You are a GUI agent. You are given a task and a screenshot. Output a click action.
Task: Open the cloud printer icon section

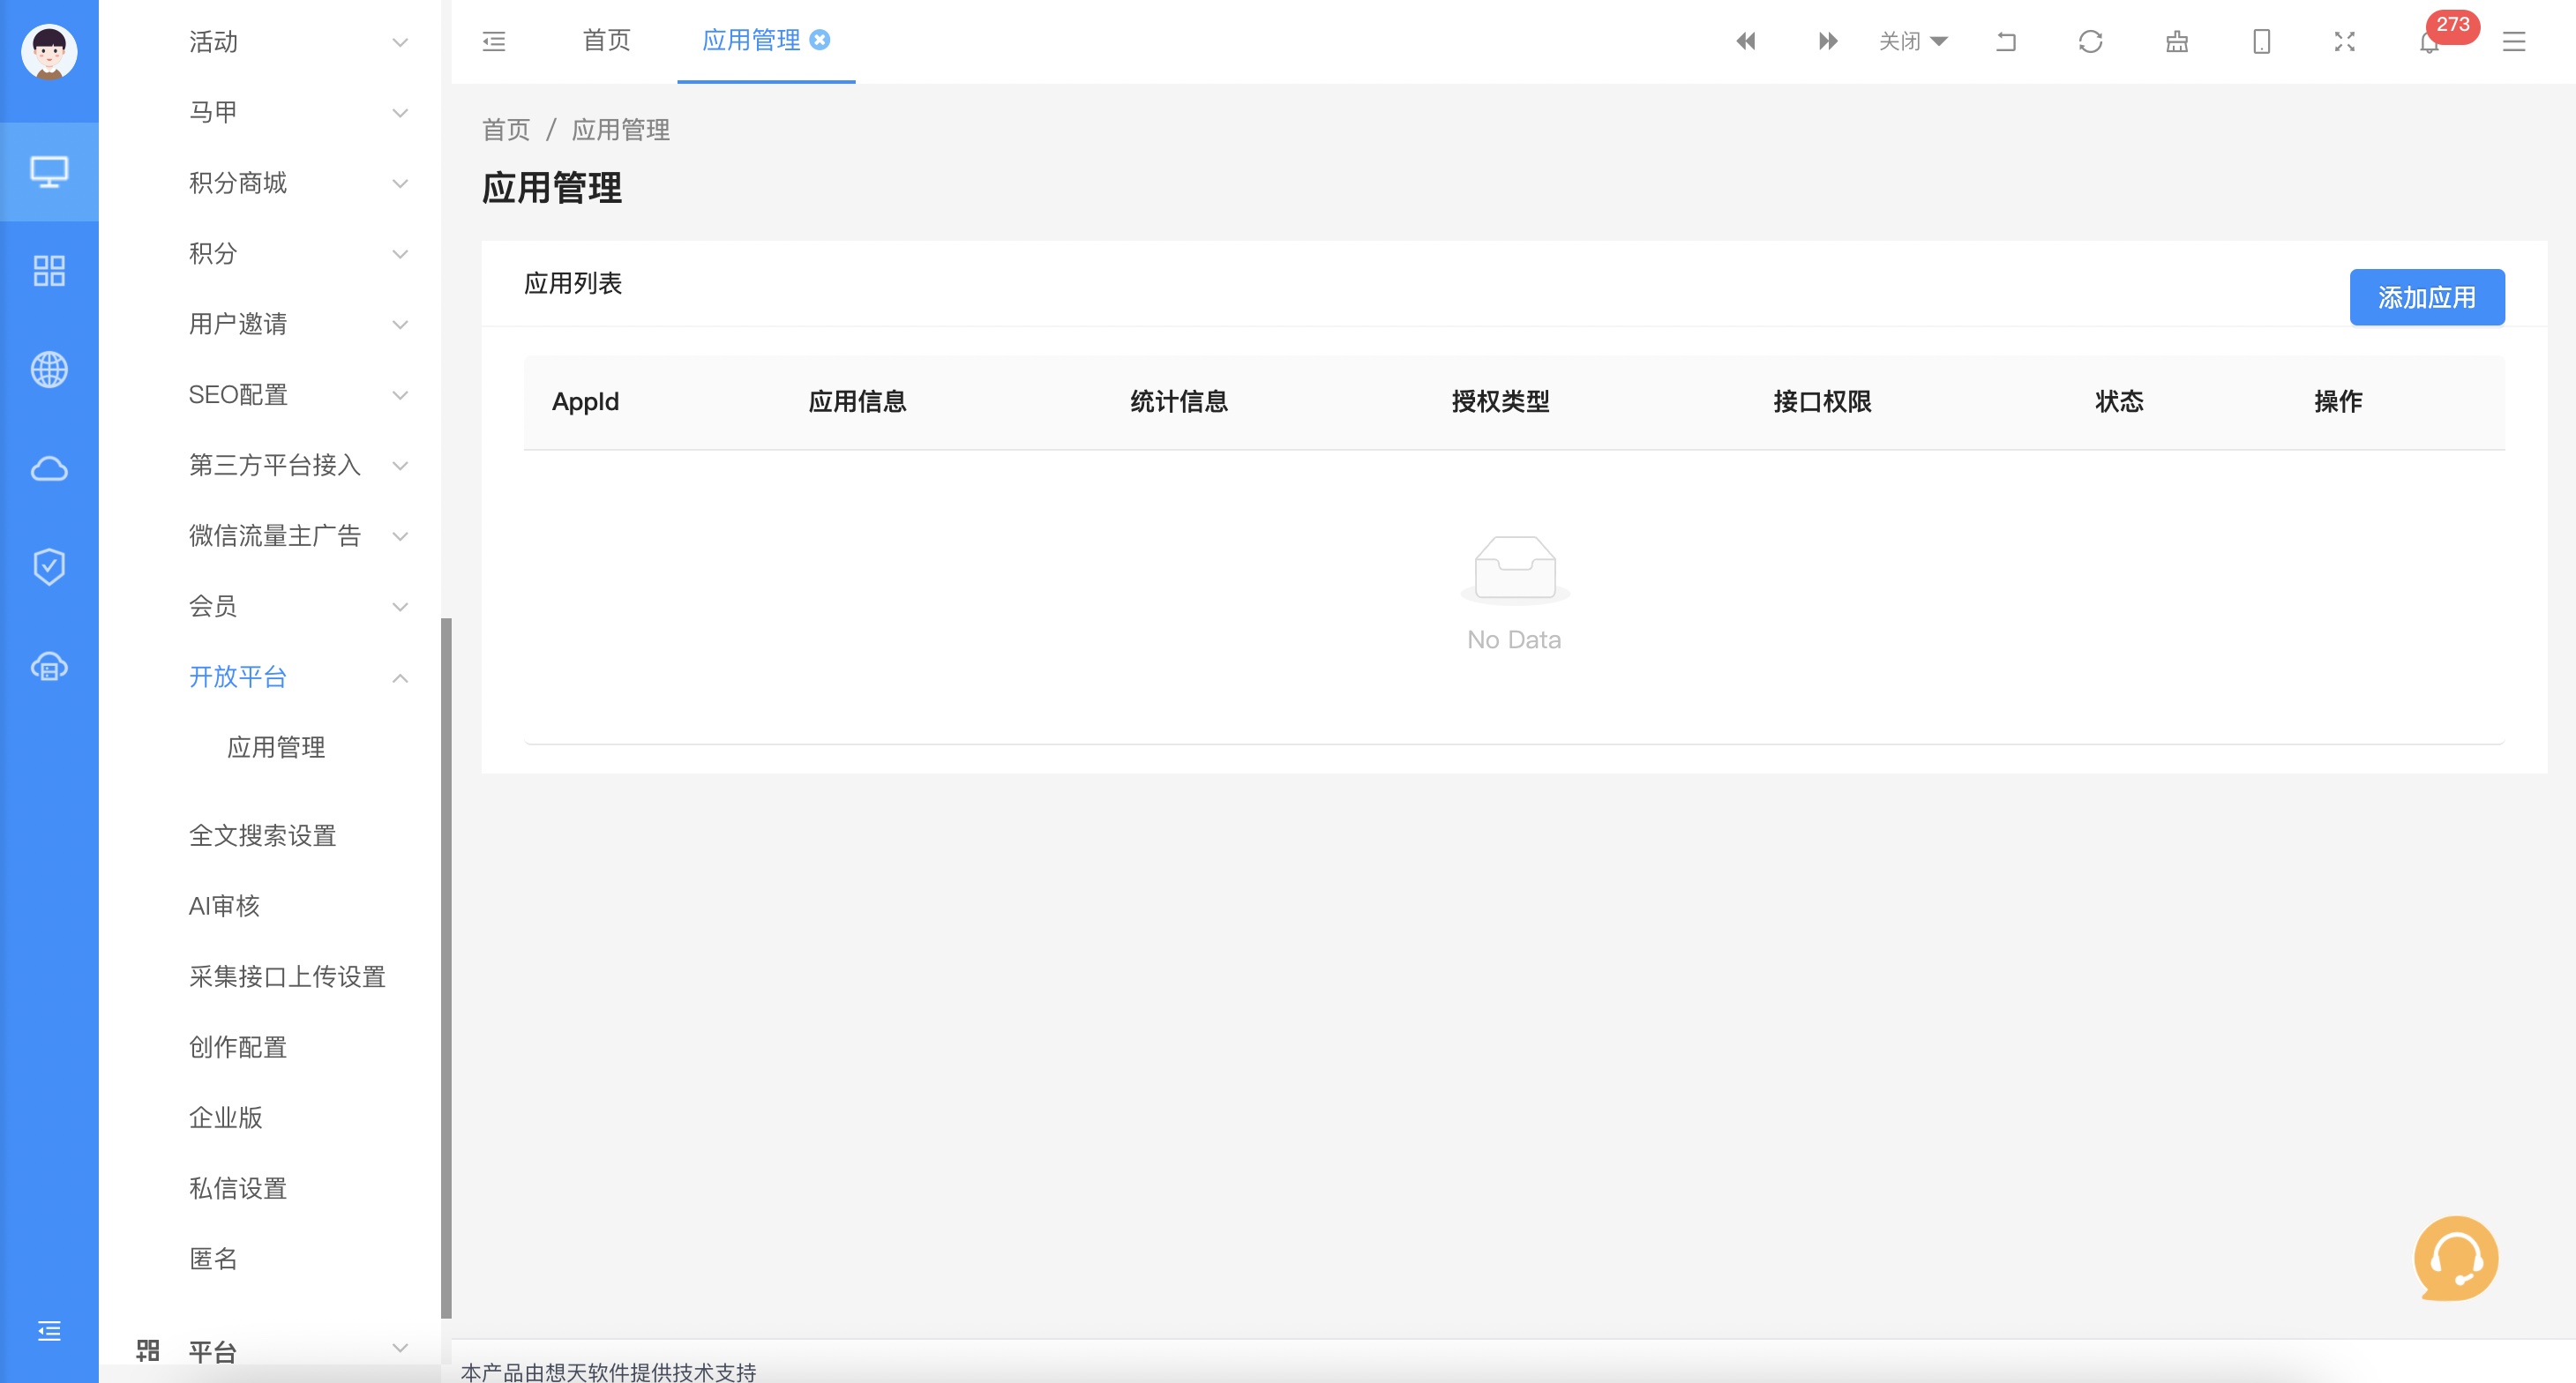pyautogui.click(x=49, y=666)
